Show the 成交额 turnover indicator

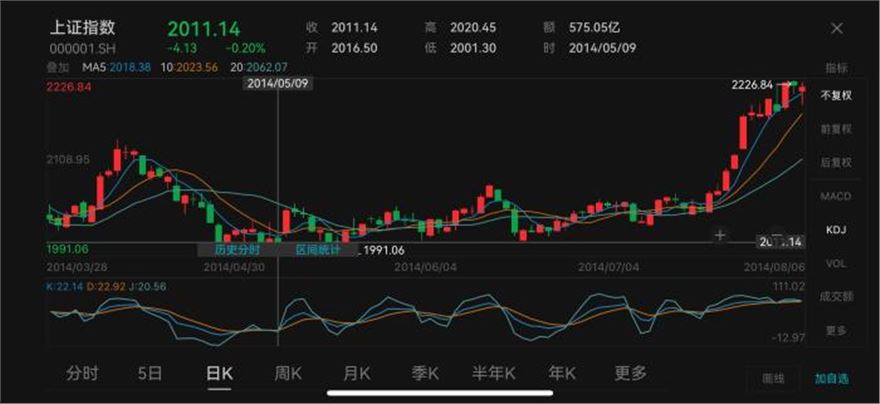835,296
